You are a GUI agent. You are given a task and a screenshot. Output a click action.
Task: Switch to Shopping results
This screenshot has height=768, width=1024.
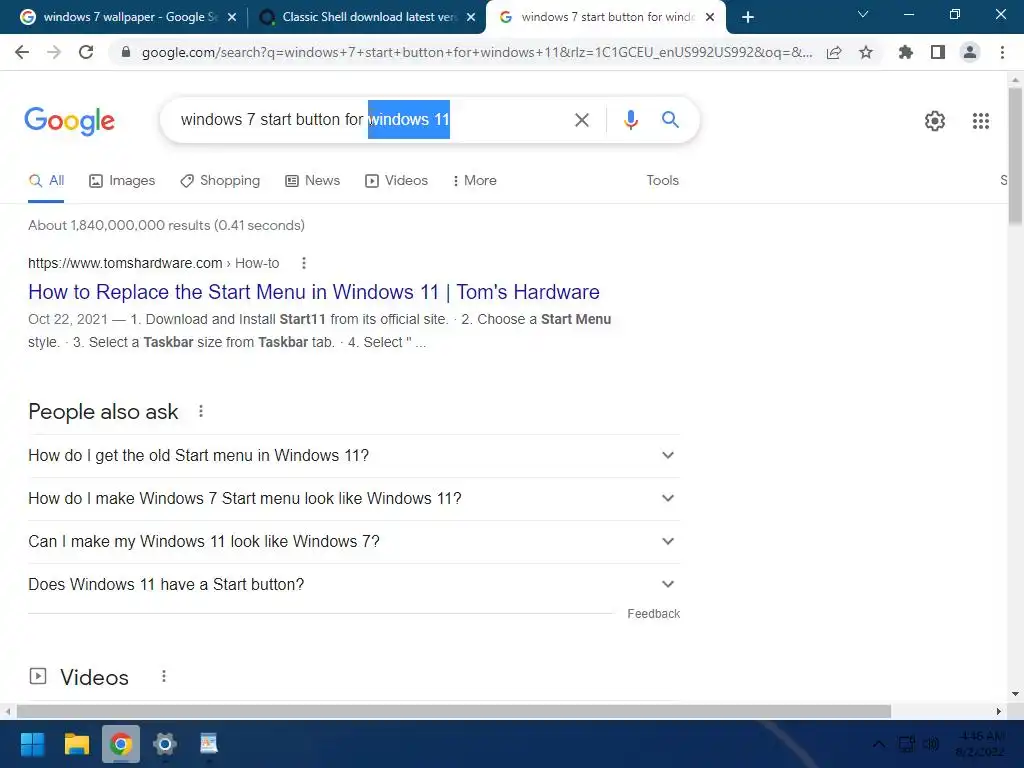[220, 181]
